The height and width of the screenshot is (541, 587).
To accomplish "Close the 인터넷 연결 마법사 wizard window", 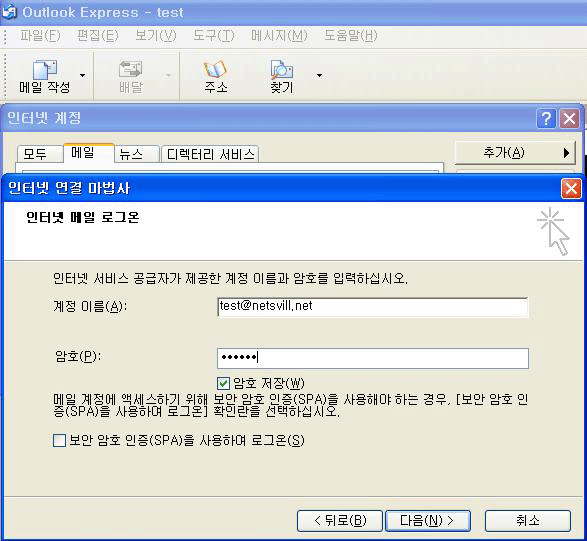I will click(x=571, y=188).
